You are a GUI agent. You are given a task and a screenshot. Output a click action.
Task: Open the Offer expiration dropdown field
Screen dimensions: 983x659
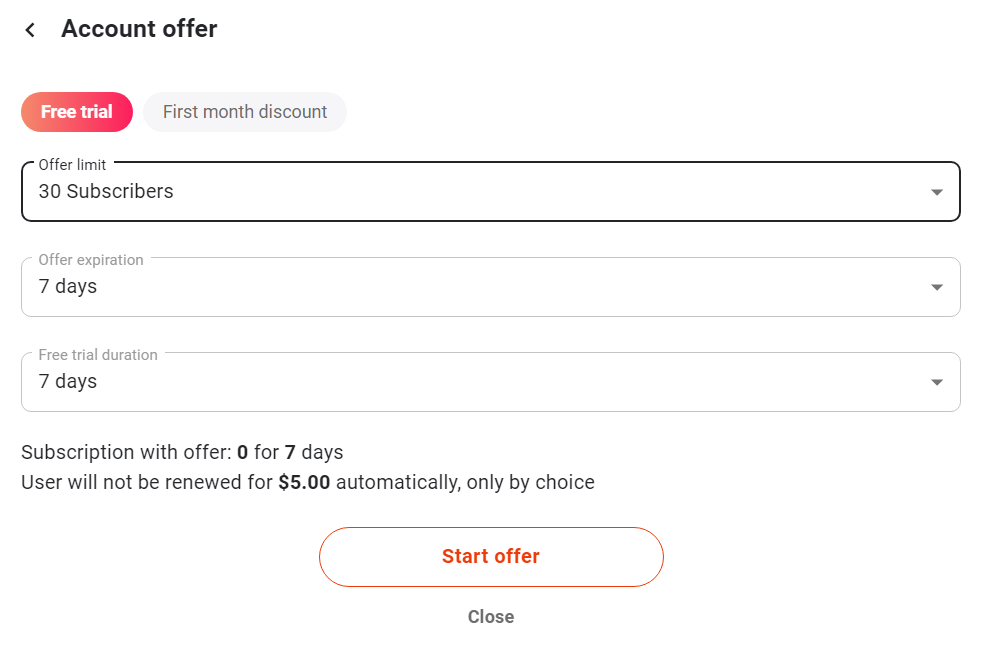[x=490, y=287]
